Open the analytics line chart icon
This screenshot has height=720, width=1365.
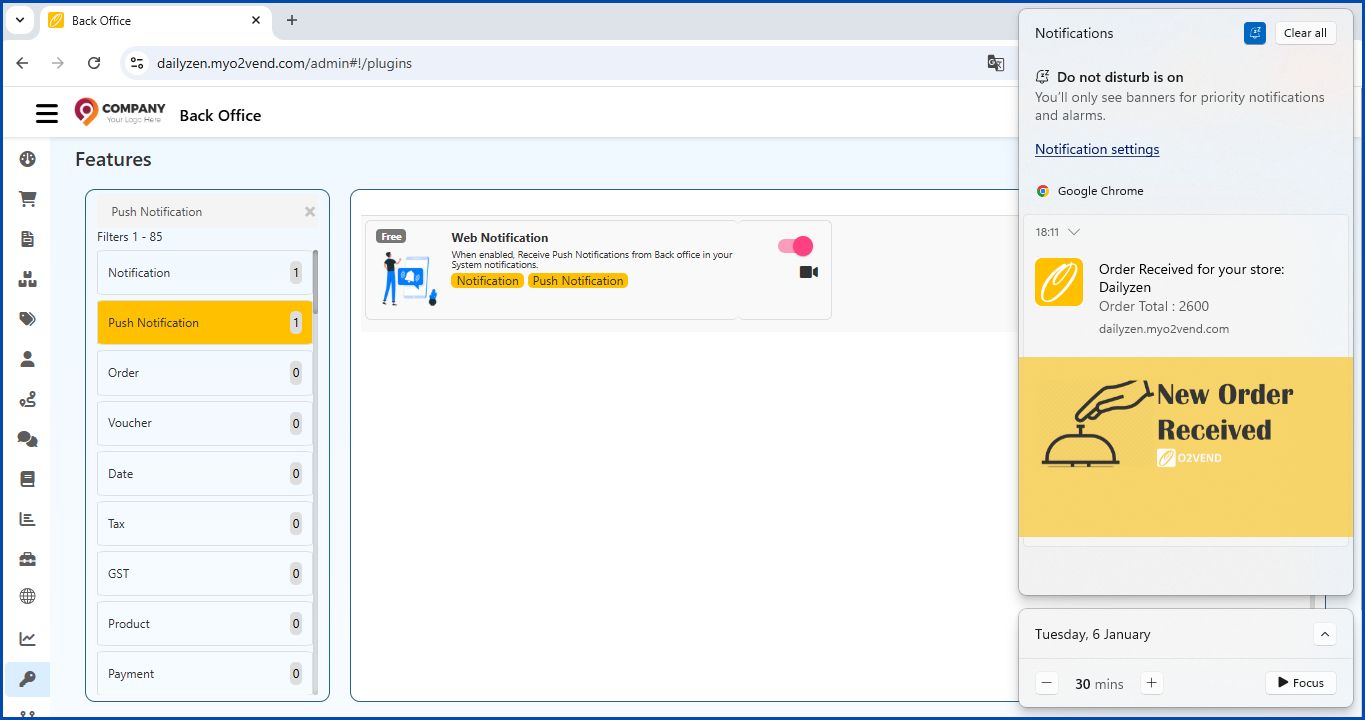pyautogui.click(x=27, y=638)
